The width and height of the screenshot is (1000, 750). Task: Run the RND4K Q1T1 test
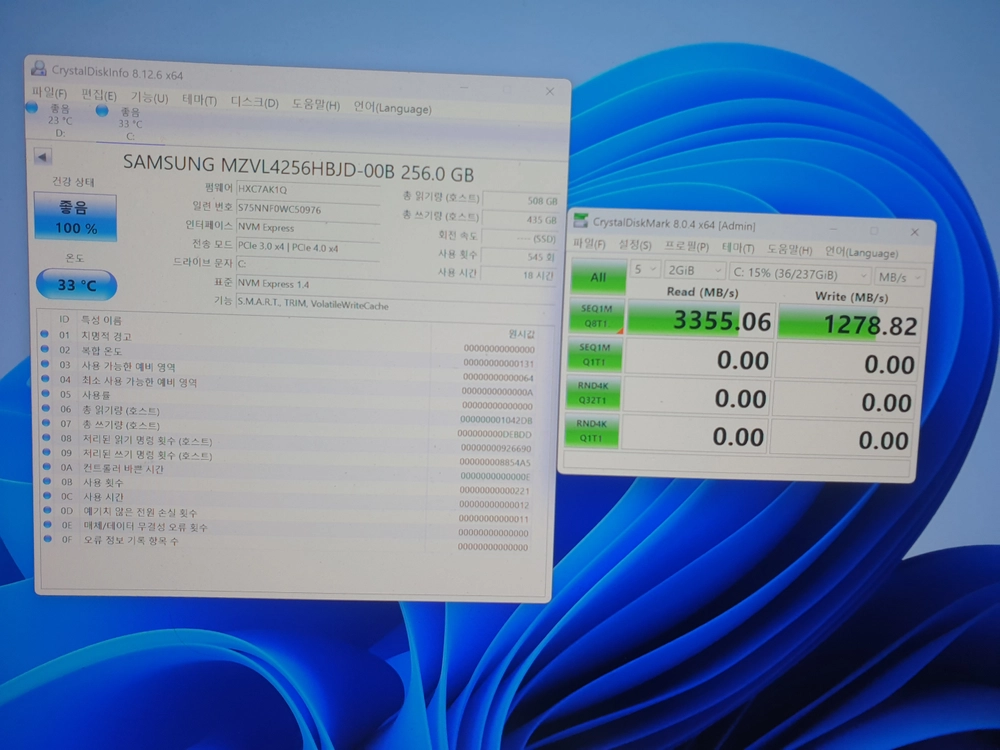tap(591, 430)
